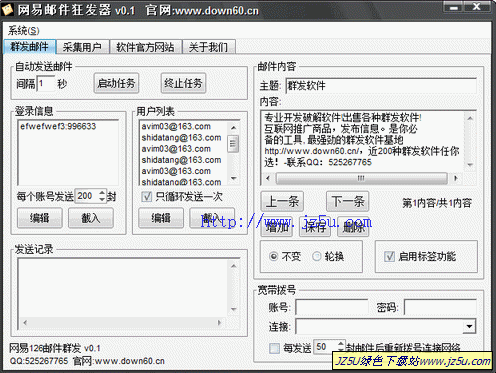Select the 不变 radio button
496x373 pixels.
(274, 256)
